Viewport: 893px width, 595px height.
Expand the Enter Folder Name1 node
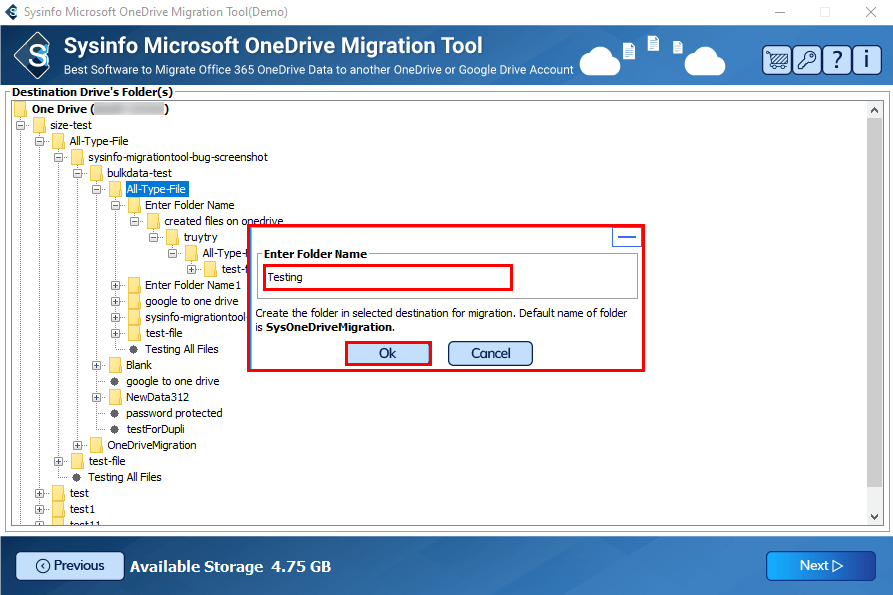tap(116, 285)
